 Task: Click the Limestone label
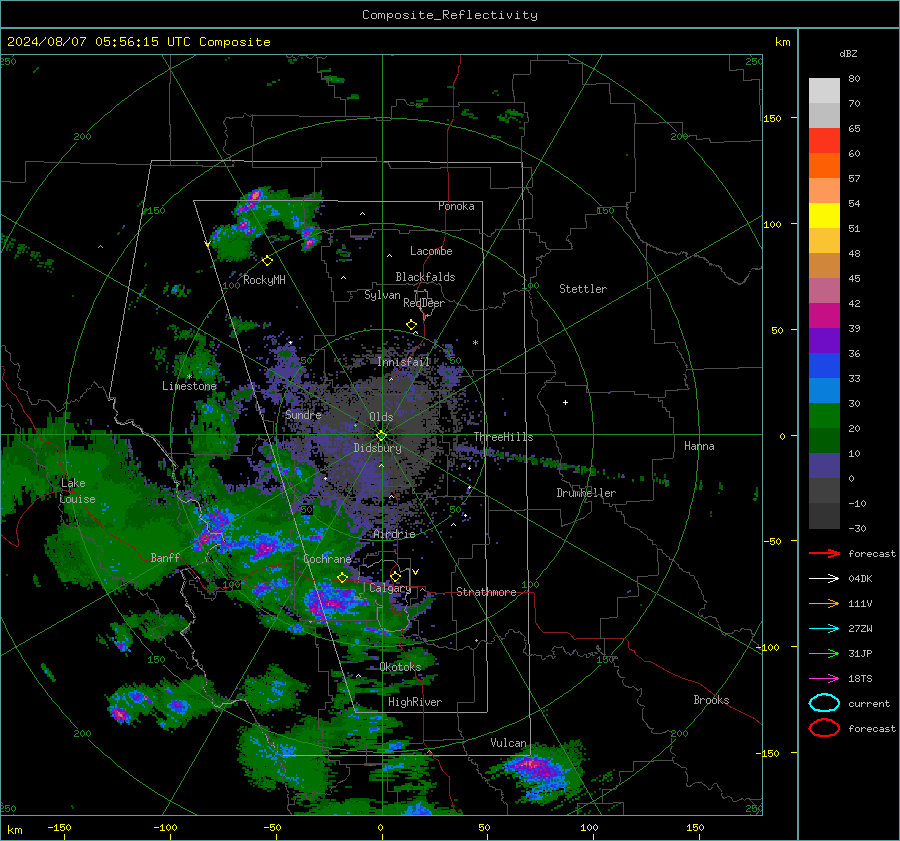click(x=189, y=386)
